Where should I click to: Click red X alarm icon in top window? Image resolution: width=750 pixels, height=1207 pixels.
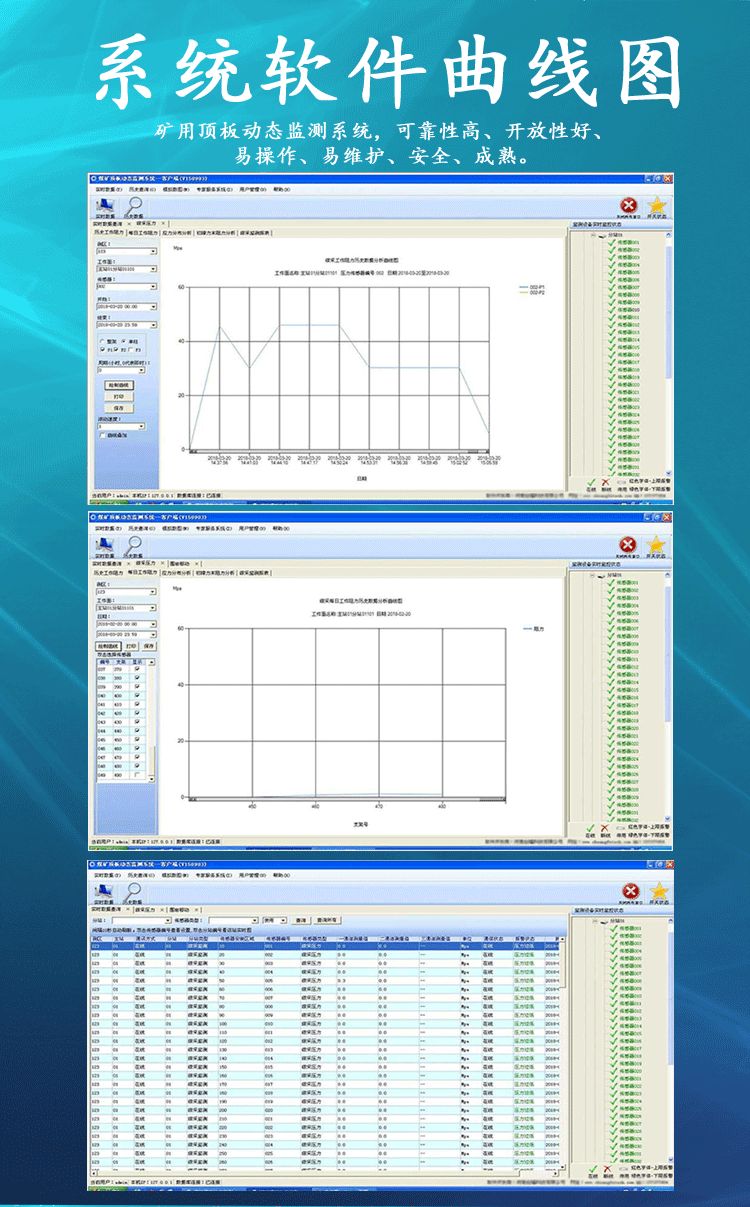point(628,205)
